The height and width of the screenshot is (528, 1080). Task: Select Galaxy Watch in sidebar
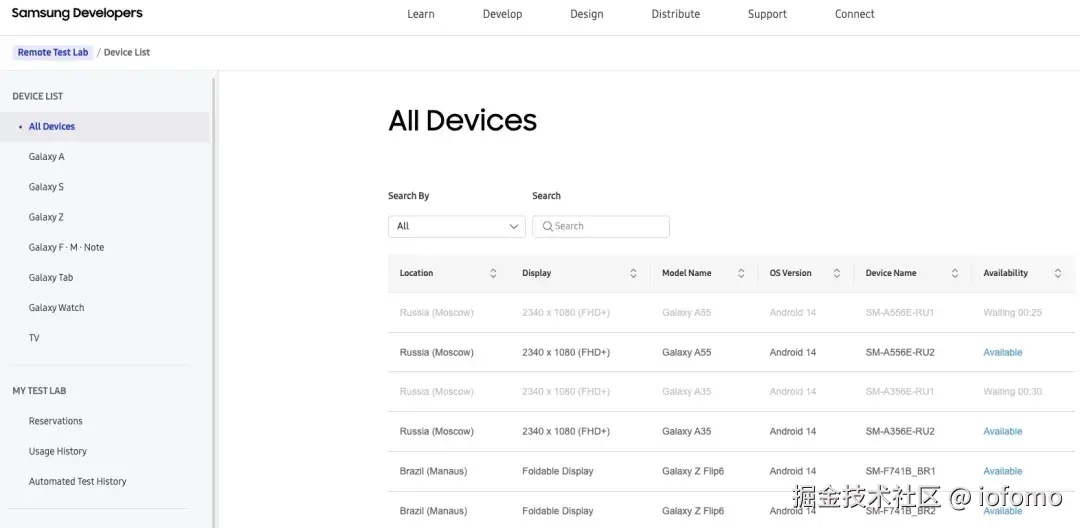56,308
